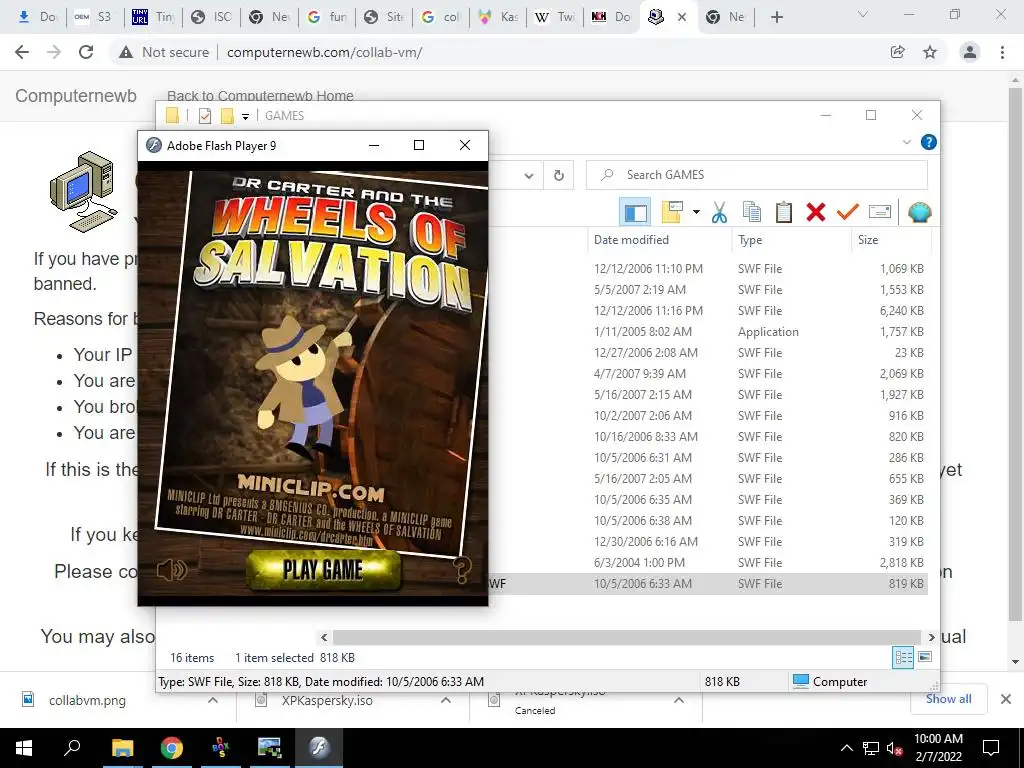This screenshot has width=1024, height=768.
Task: Open the Windows Start menu
Action: 24,748
